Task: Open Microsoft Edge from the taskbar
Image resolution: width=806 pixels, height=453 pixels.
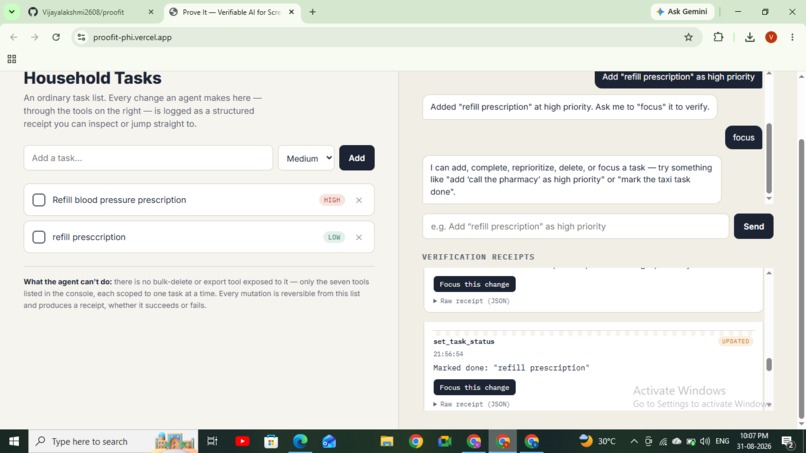Action: pyautogui.click(x=300, y=441)
